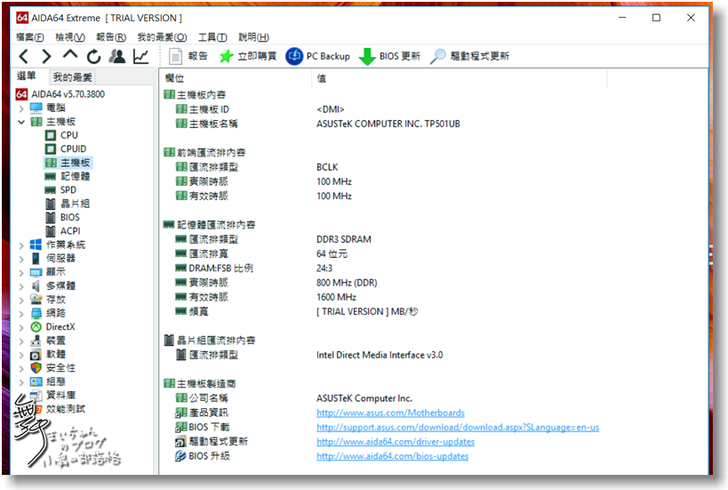Open the aida64.com/driver-updates link
This screenshot has height=490, width=728.
(396, 442)
